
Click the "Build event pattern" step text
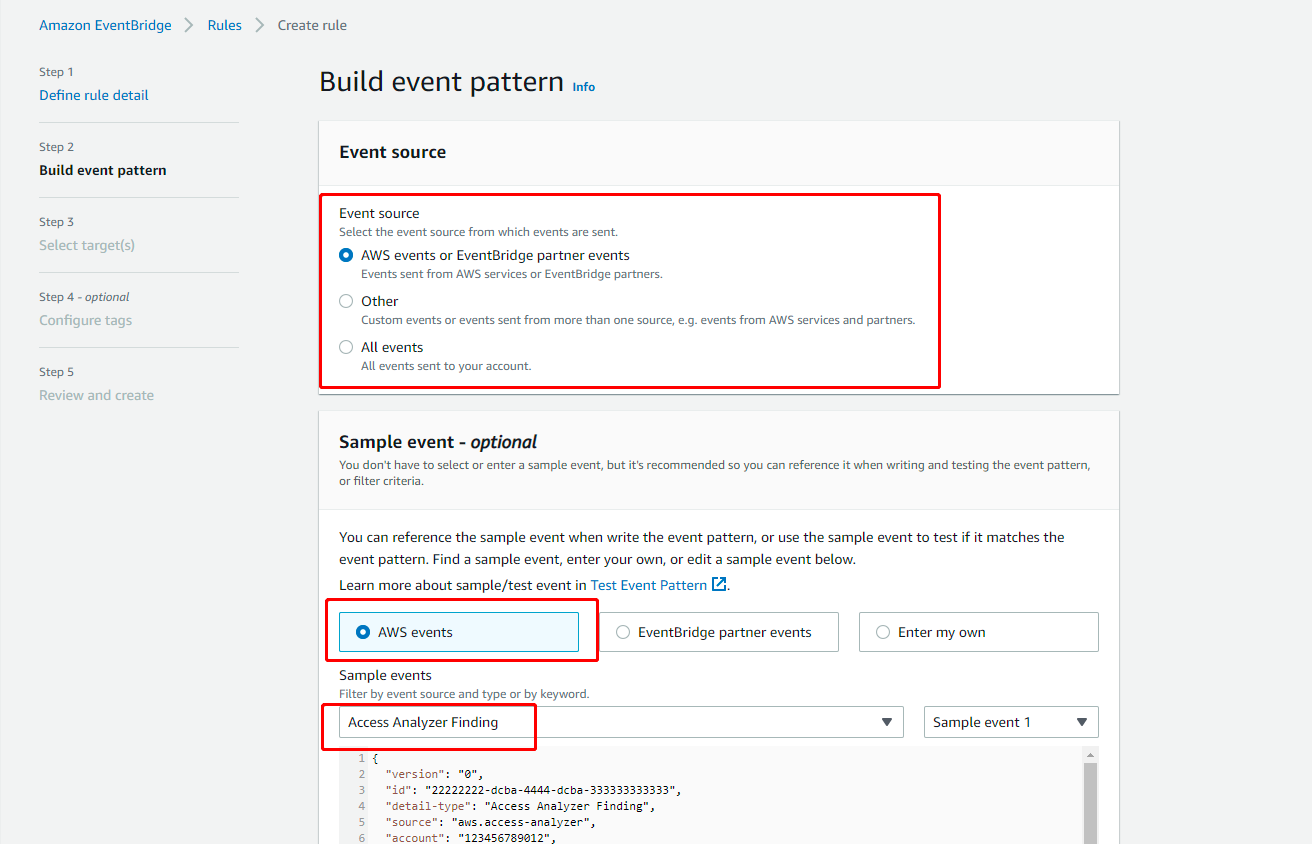[x=103, y=170]
